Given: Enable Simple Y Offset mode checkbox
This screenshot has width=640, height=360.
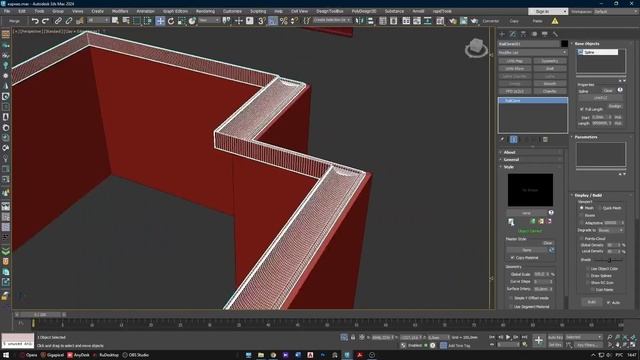Looking at the screenshot, I should [511, 298].
